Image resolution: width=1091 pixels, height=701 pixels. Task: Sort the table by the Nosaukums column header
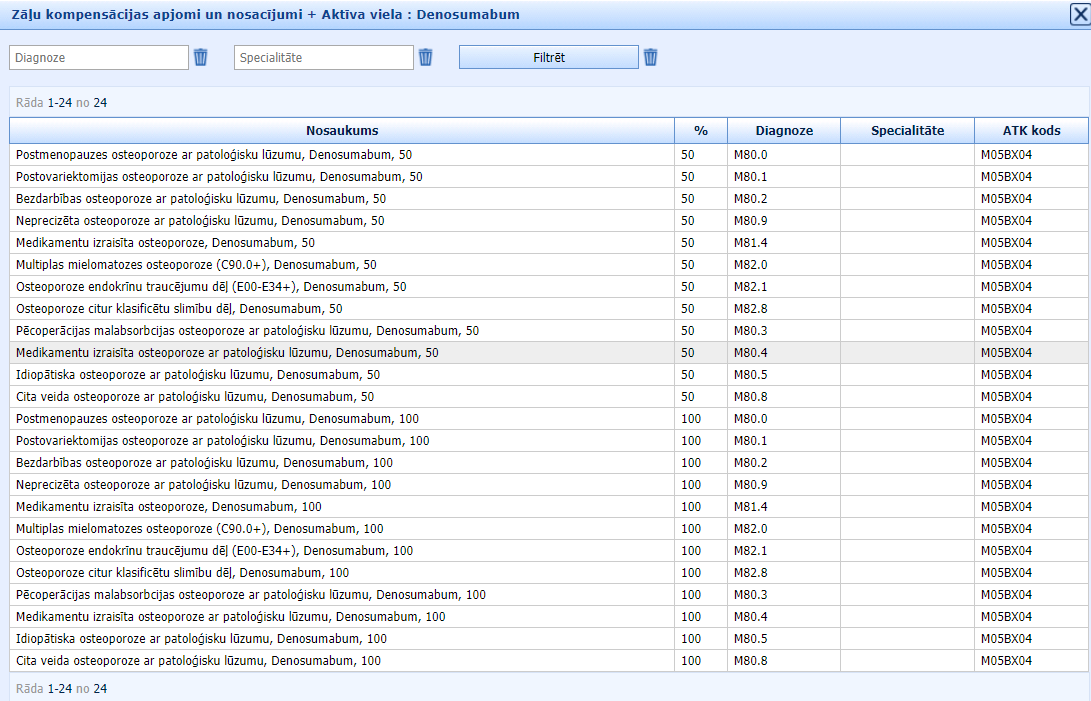coord(342,131)
